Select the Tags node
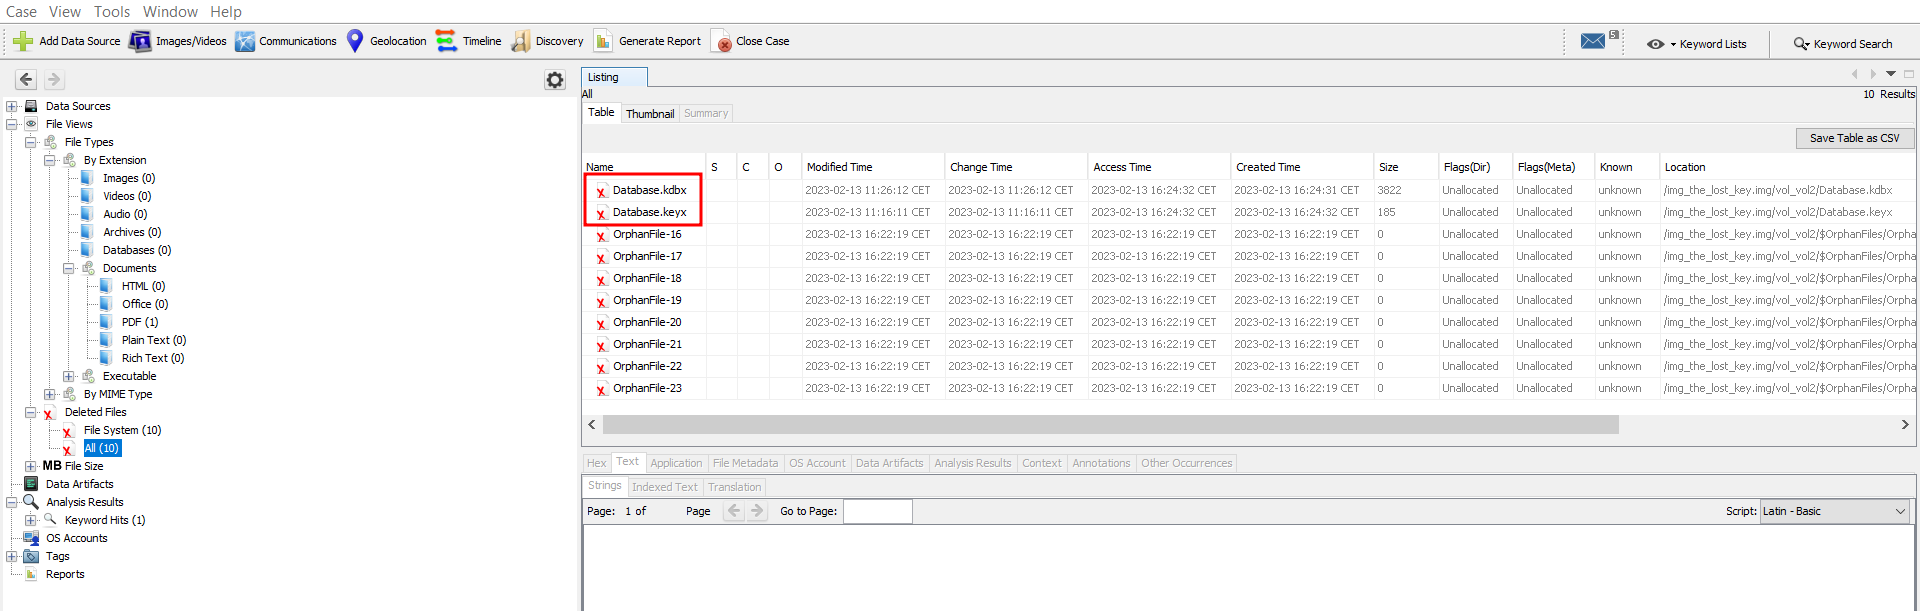The height and width of the screenshot is (611, 1920). pos(58,556)
